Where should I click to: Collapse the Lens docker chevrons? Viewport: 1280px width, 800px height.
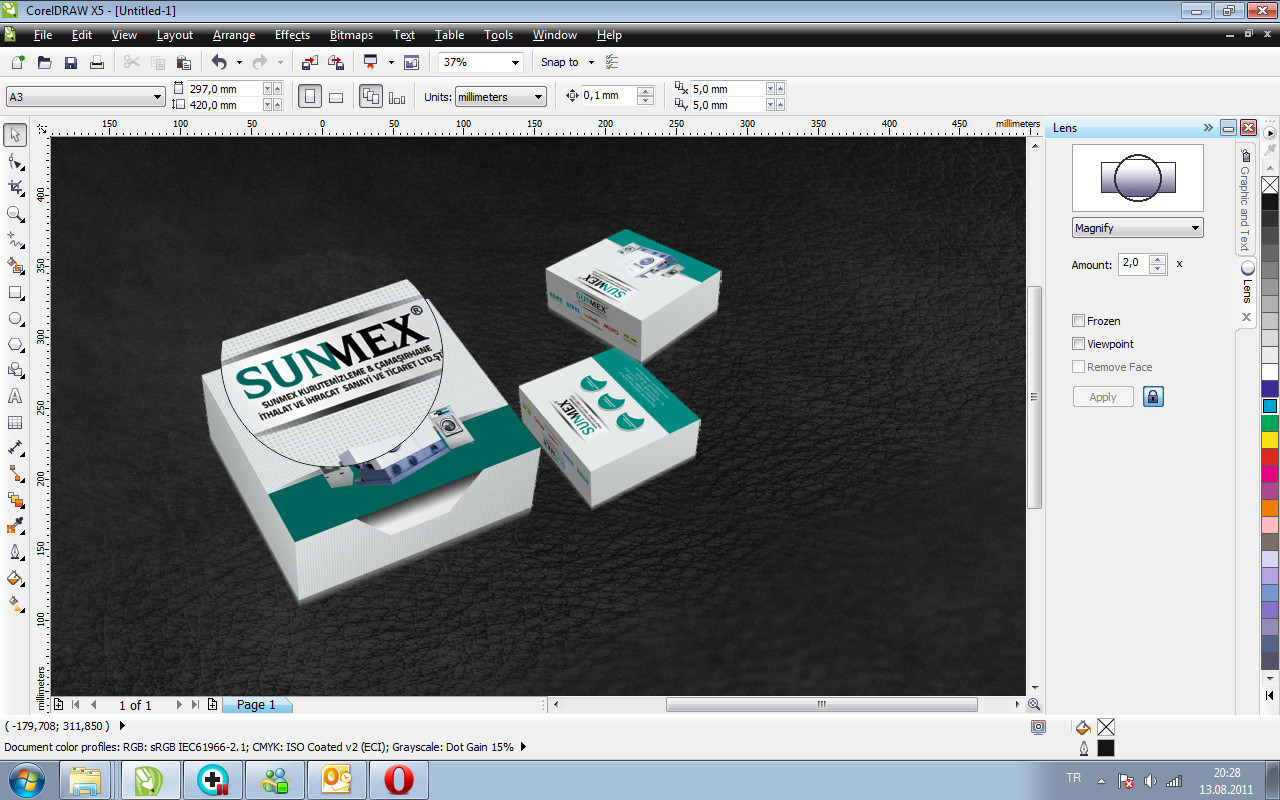[1208, 128]
